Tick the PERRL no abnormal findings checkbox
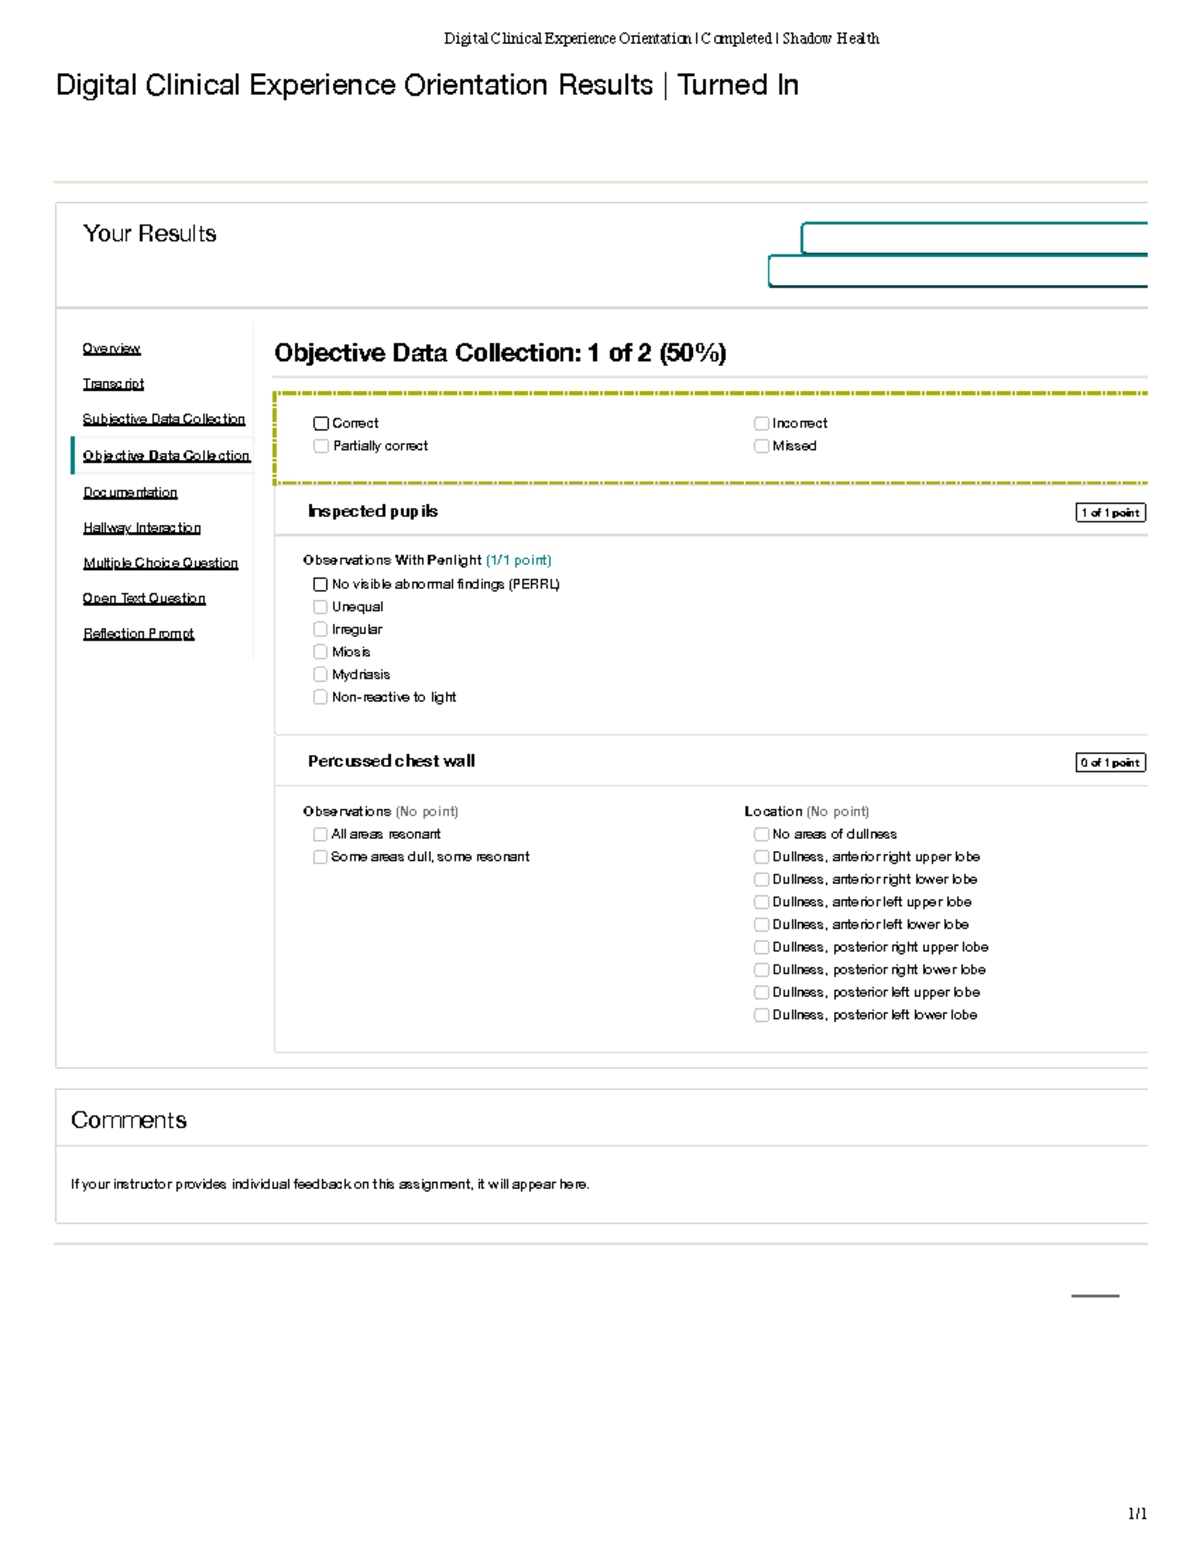Viewport: 1200px width, 1553px height. point(320,585)
